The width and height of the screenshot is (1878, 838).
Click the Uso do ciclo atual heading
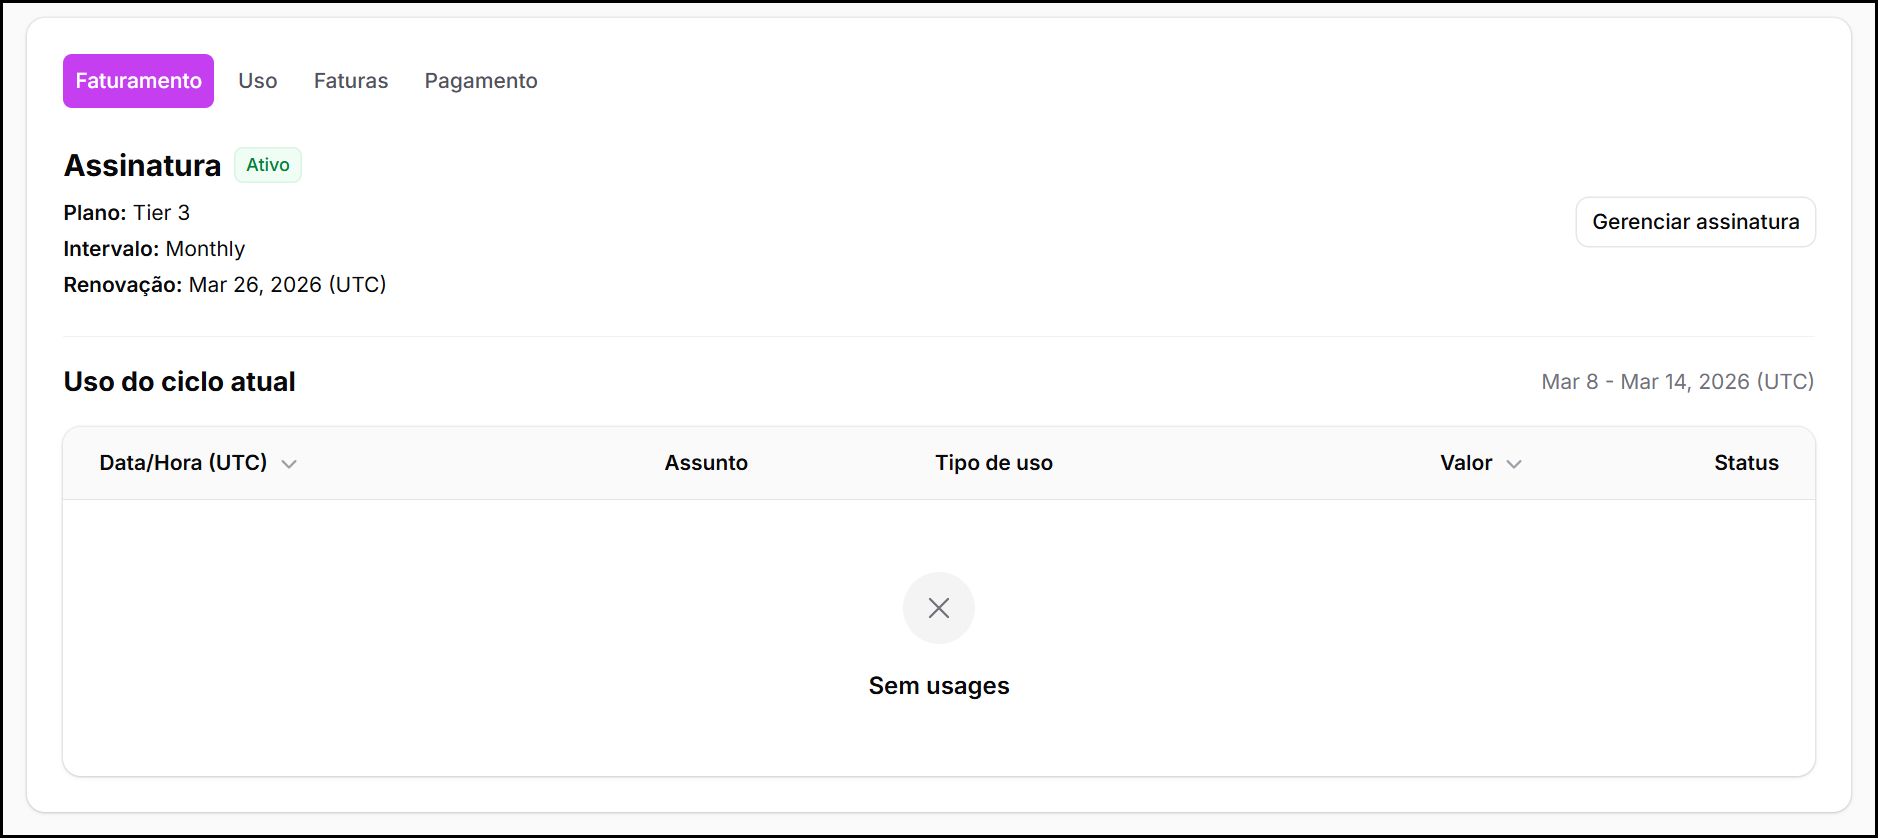[179, 382]
